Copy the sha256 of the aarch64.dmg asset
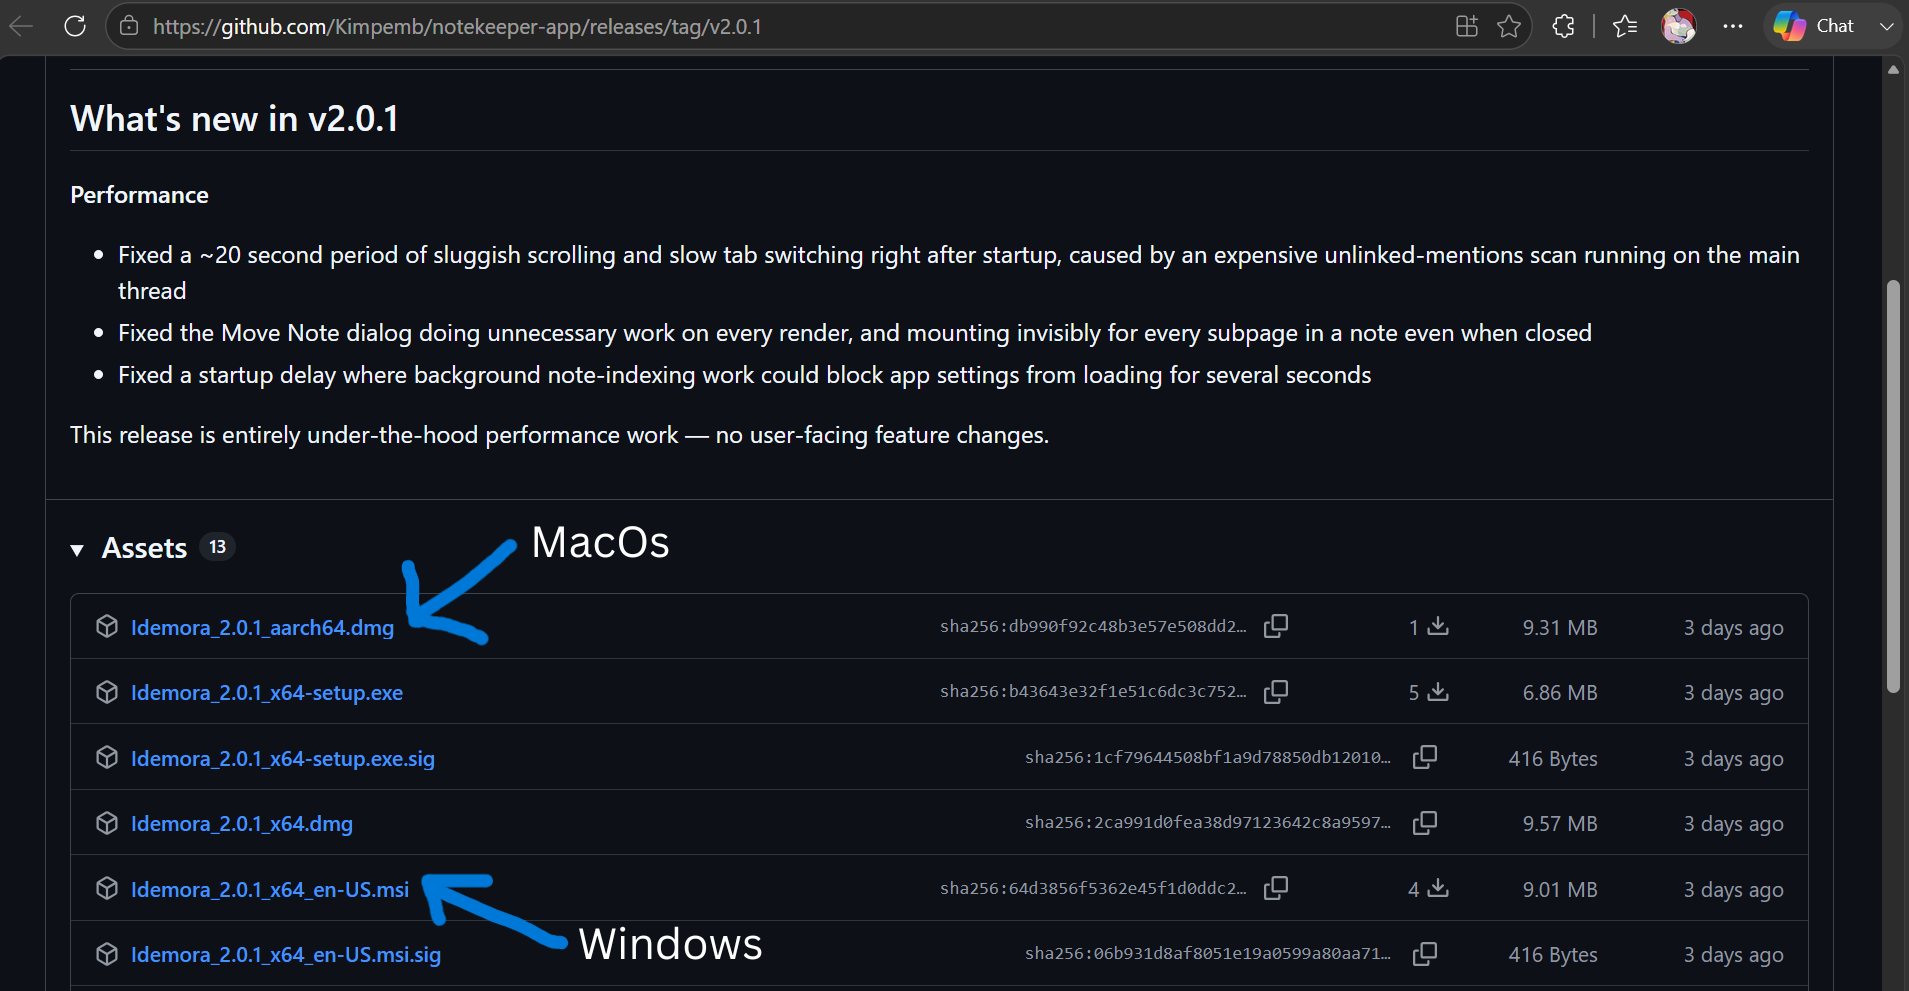Screen dimensions: 1909x991 pos(1276,626)
